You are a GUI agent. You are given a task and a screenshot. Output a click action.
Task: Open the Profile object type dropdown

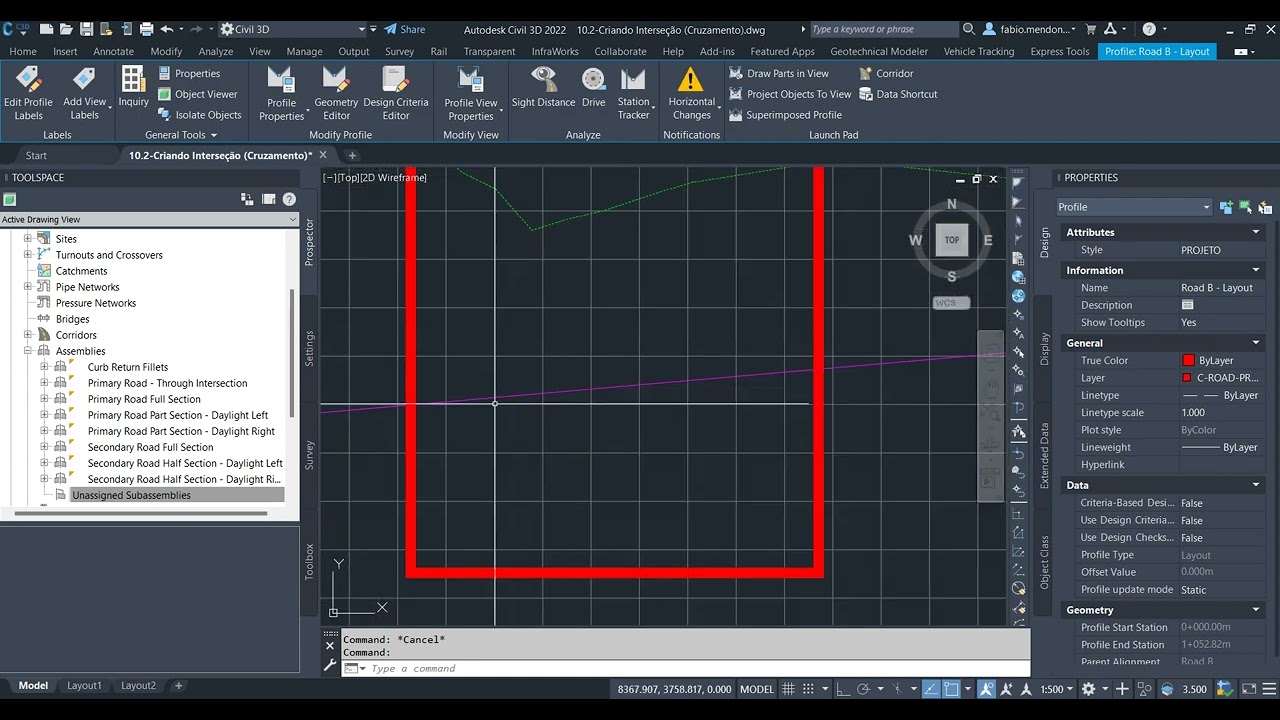click(1134, 207)
